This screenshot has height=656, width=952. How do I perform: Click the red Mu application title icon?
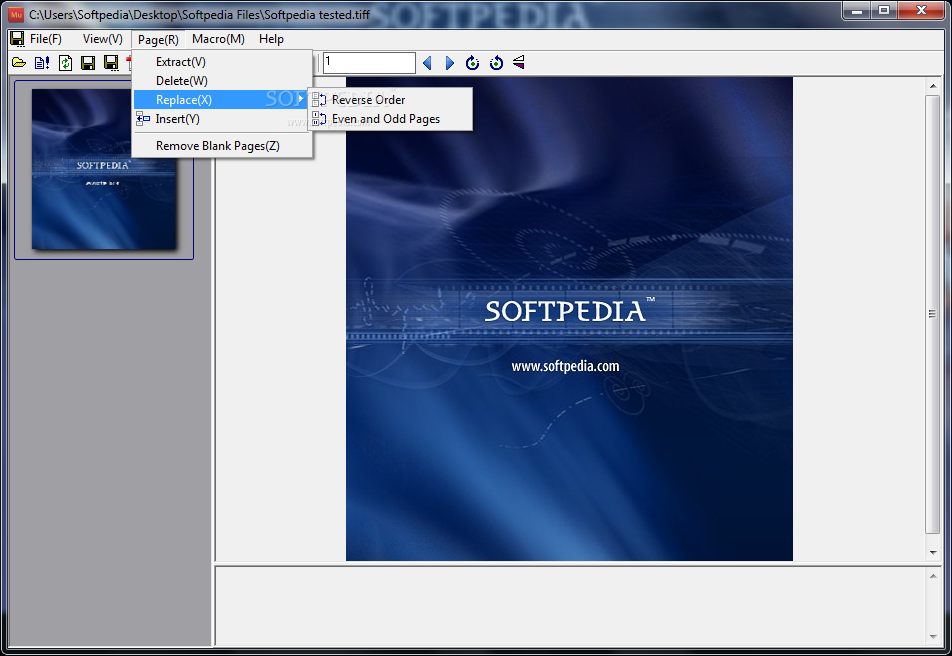16,14
